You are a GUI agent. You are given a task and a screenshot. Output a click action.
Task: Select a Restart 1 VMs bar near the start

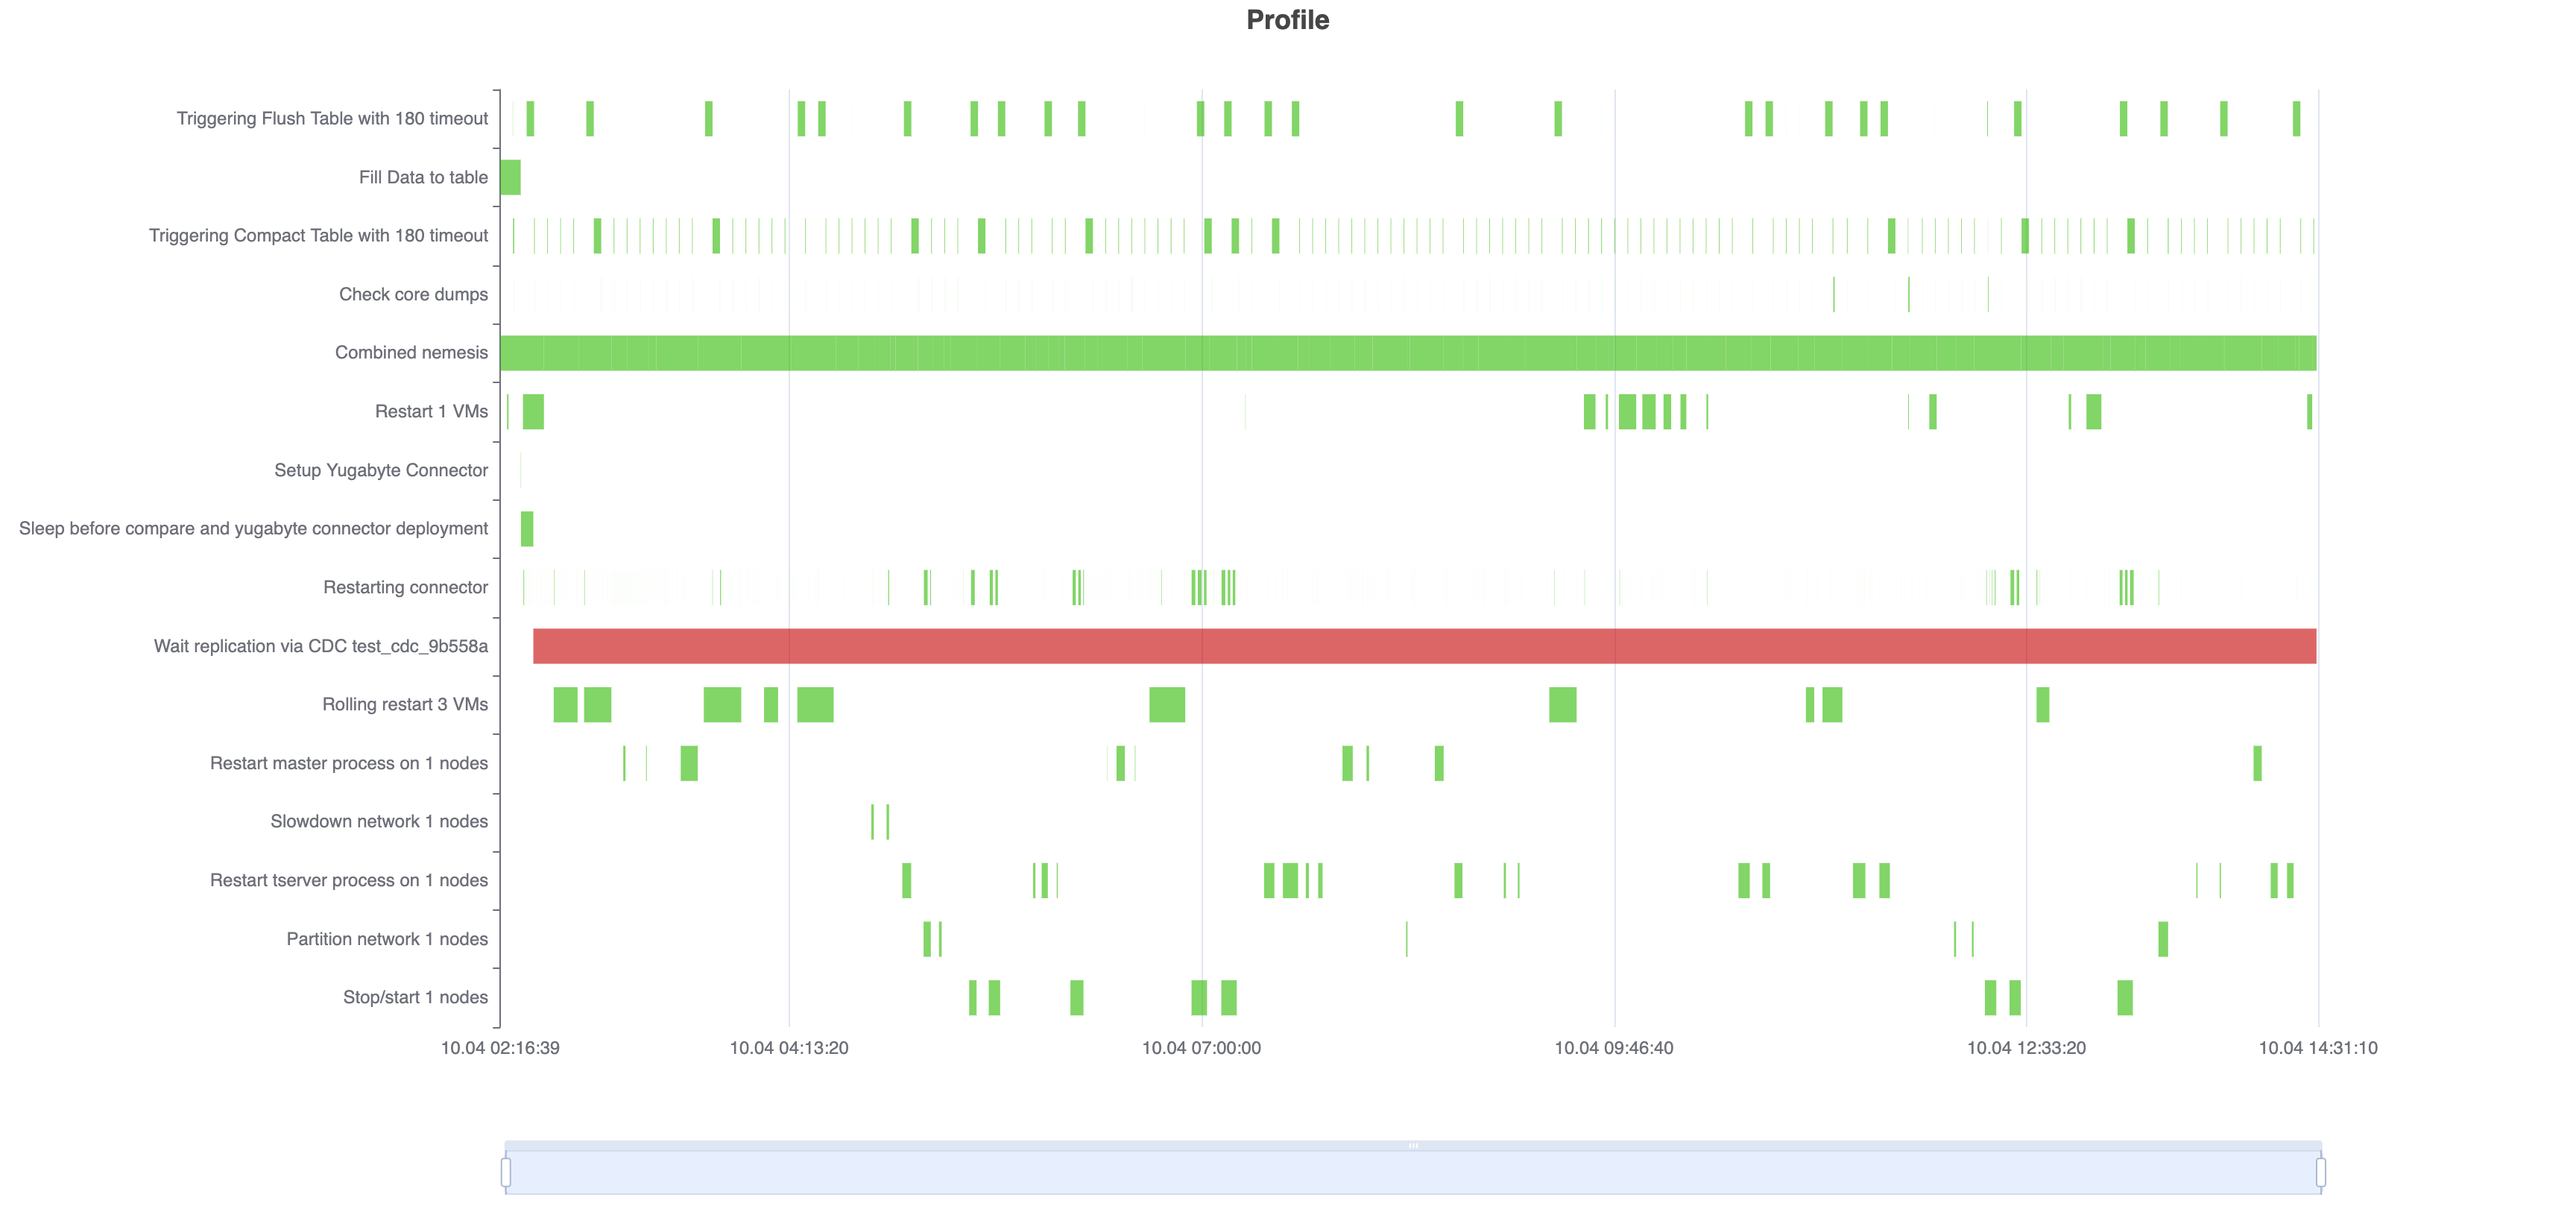(x=532, y=410)
